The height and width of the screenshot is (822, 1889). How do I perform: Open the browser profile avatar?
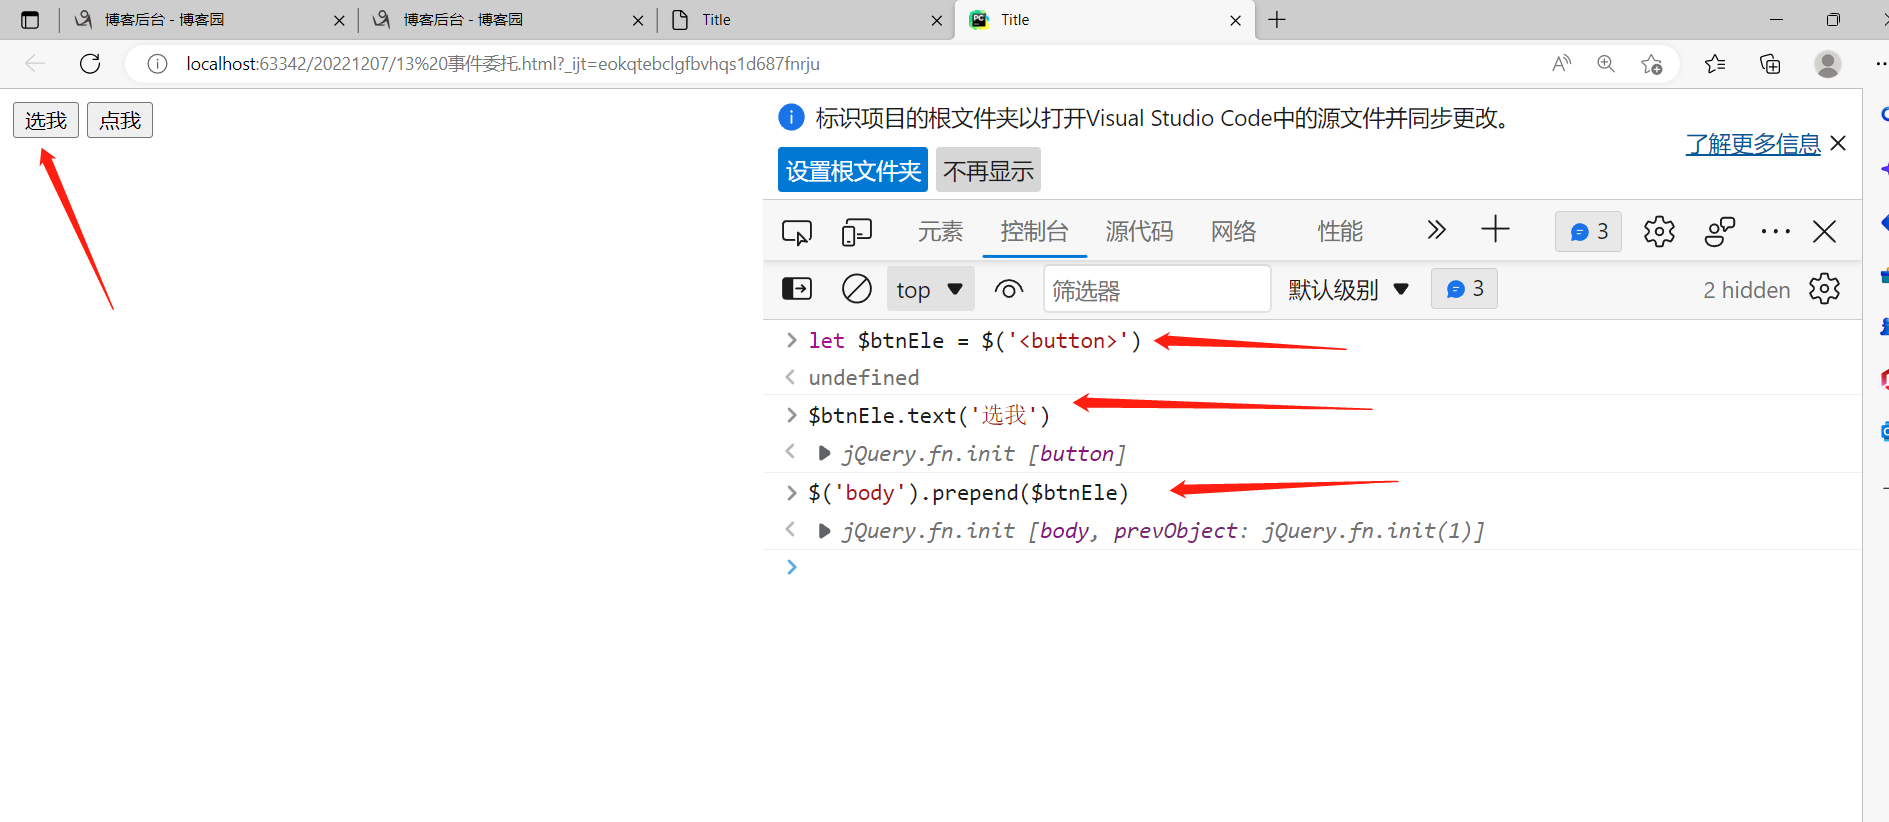[1828, 64]
